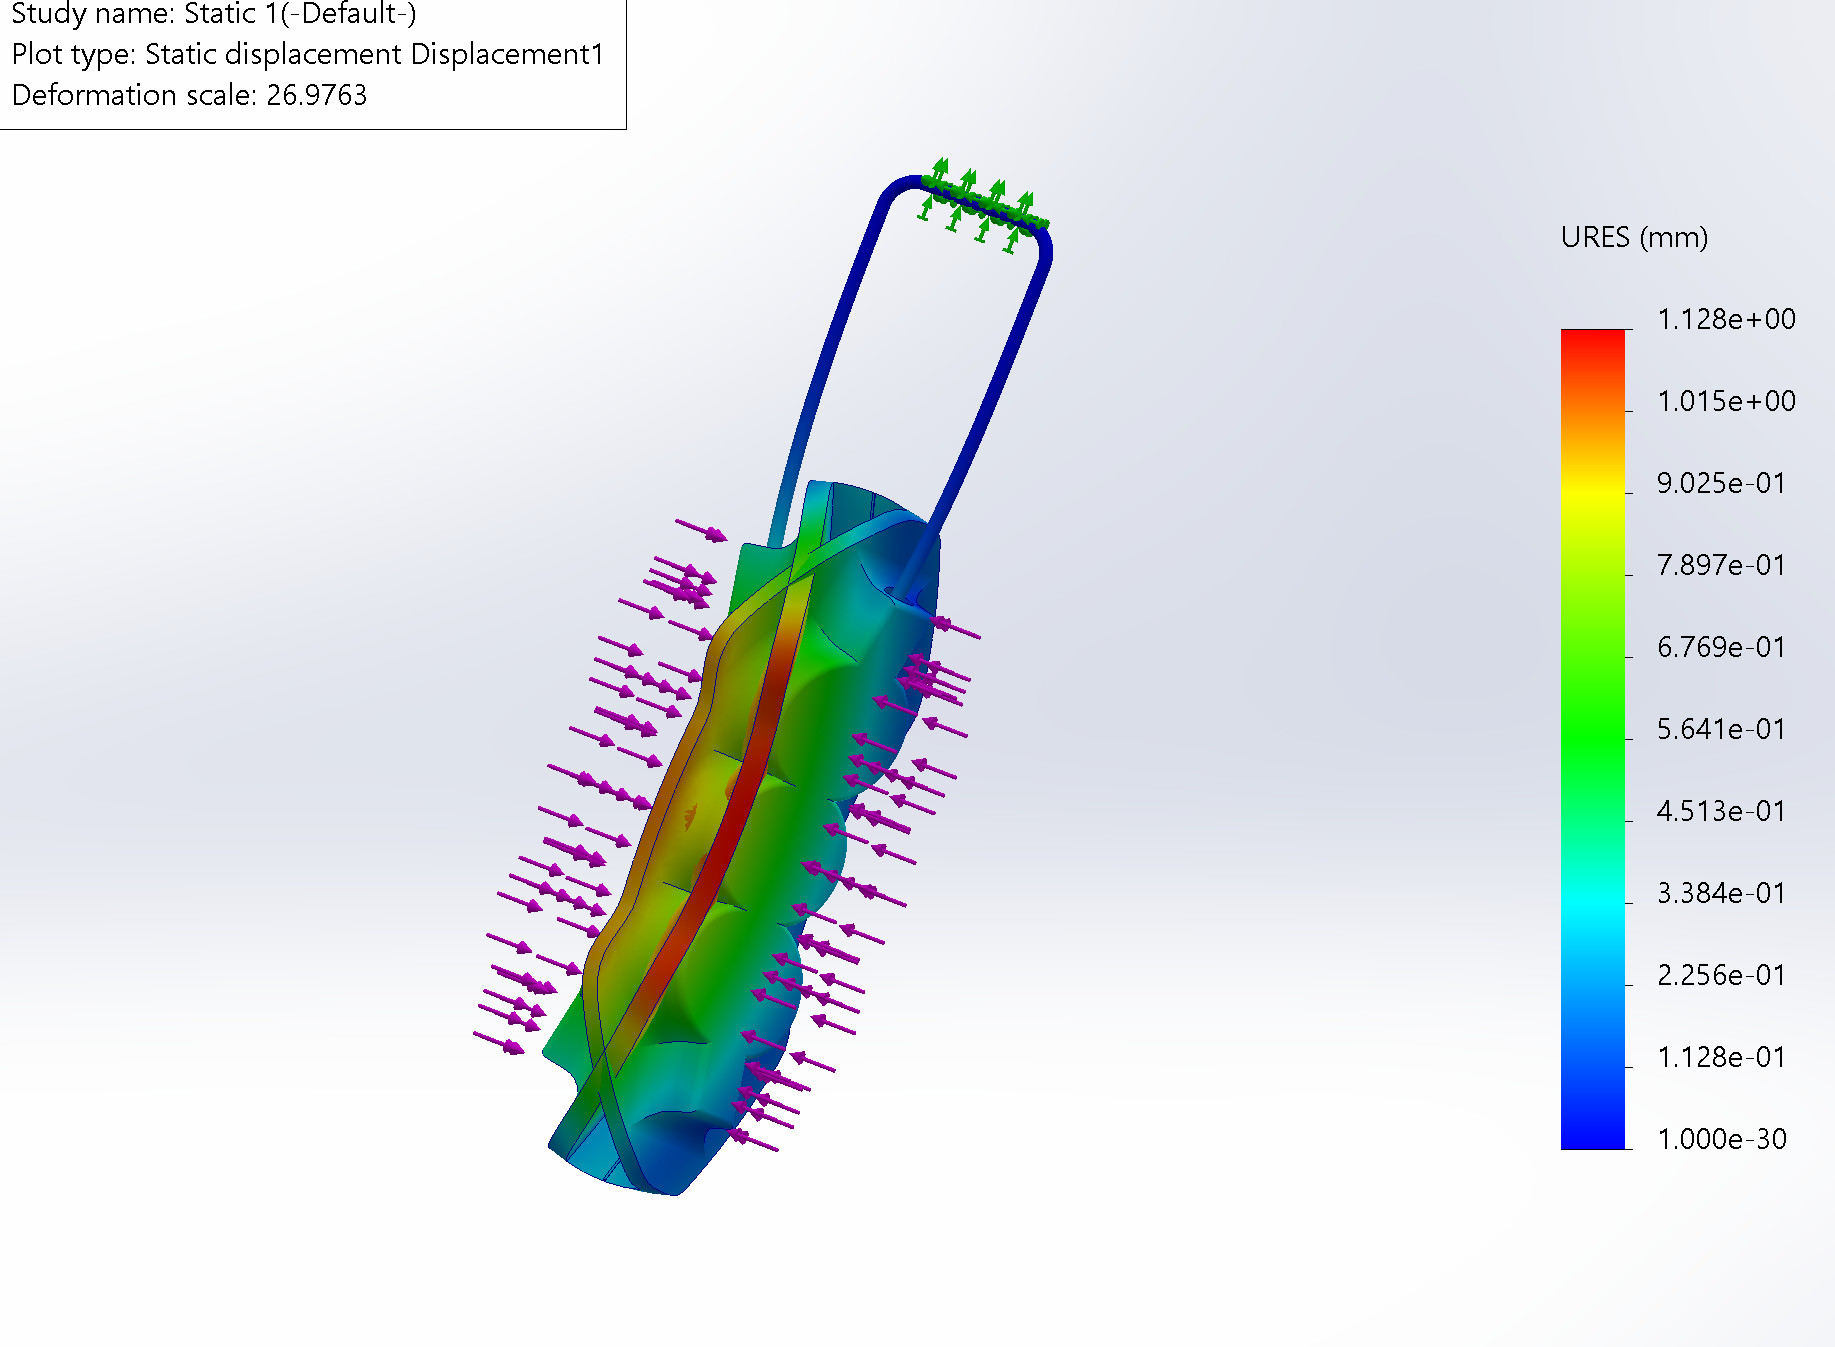Click the 'URES (mm)' legend title
This screenshot has width=1835, height=1347.
tap(1634, 238)
